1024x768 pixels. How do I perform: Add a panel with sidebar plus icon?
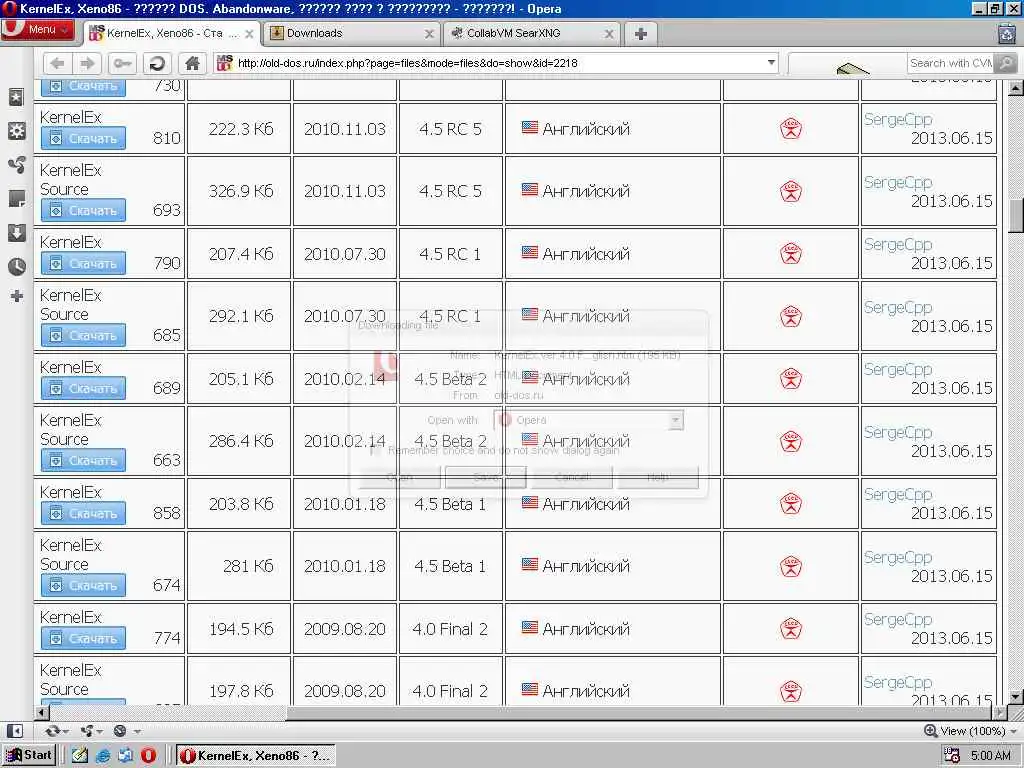pyautogui.click(x=17, y=296)
